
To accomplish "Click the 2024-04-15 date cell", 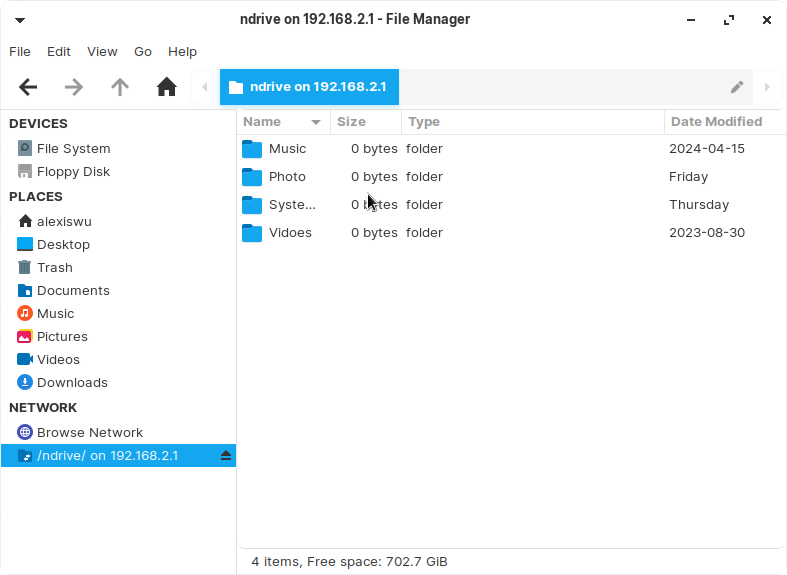I will point(707,149).
